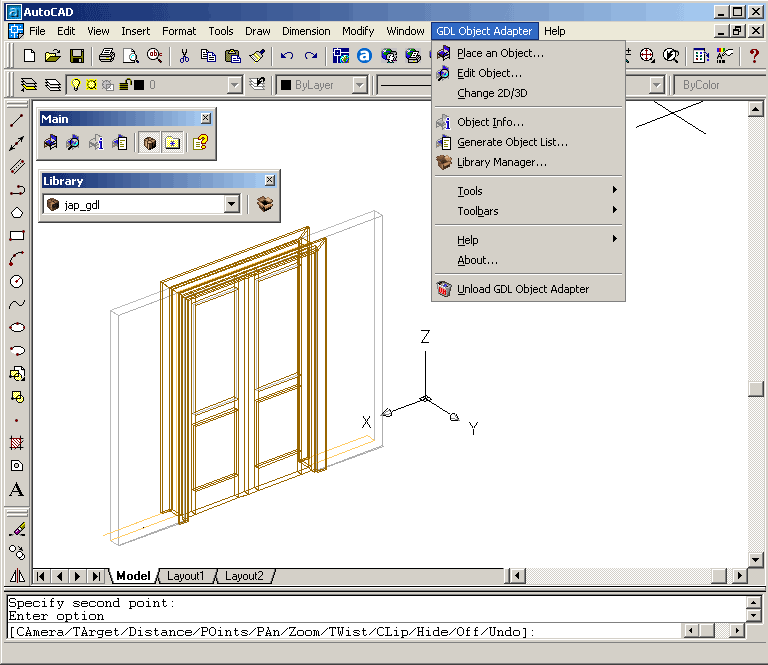Choose Library Manager menu entry

(528, 162)
